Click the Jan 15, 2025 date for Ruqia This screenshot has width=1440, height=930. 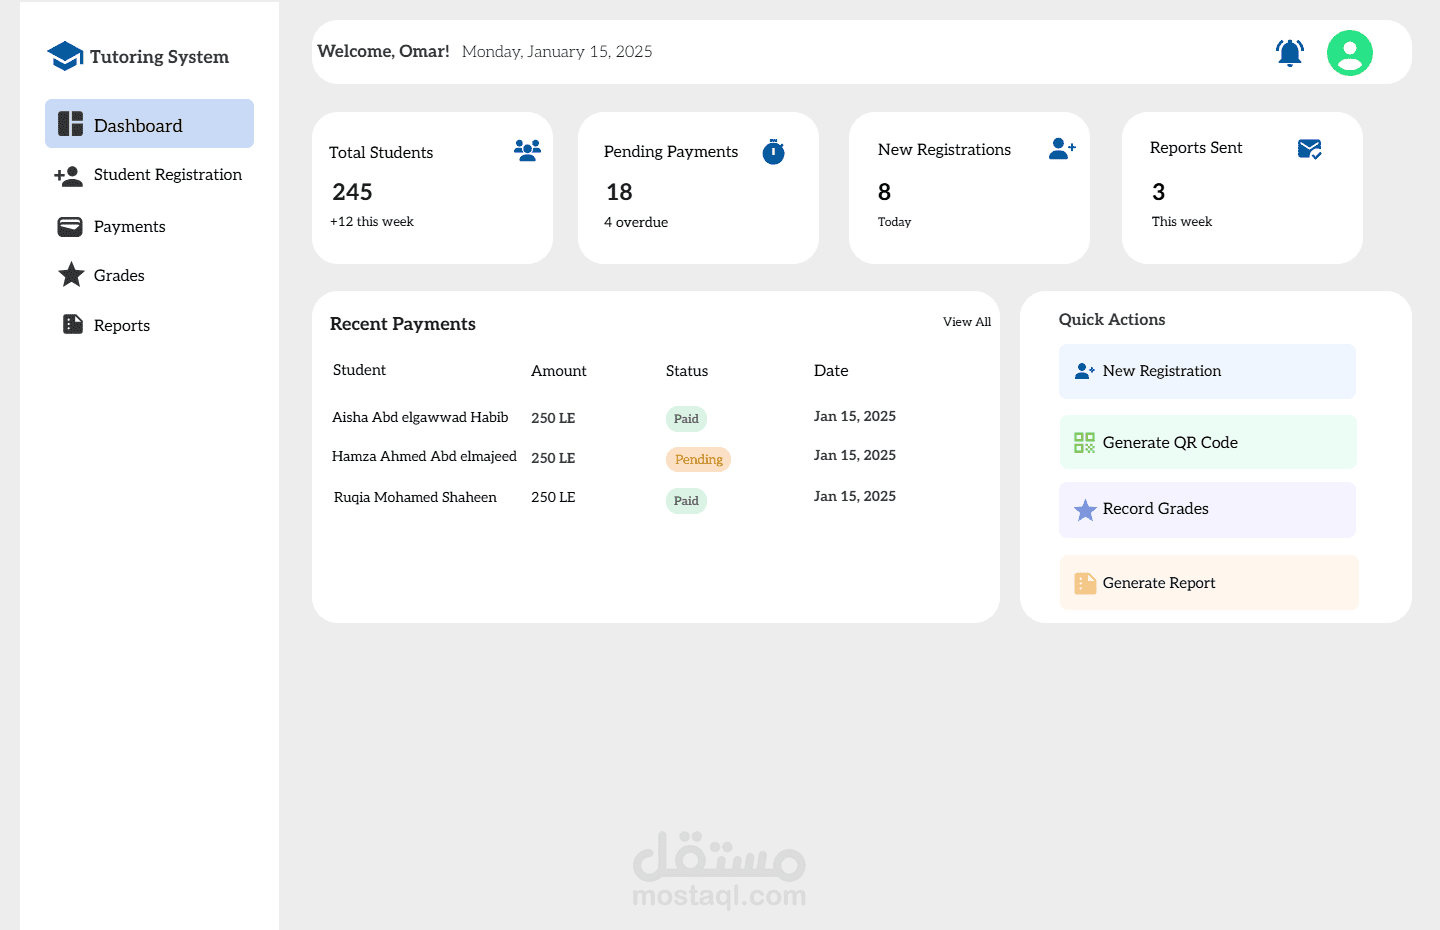855,496
